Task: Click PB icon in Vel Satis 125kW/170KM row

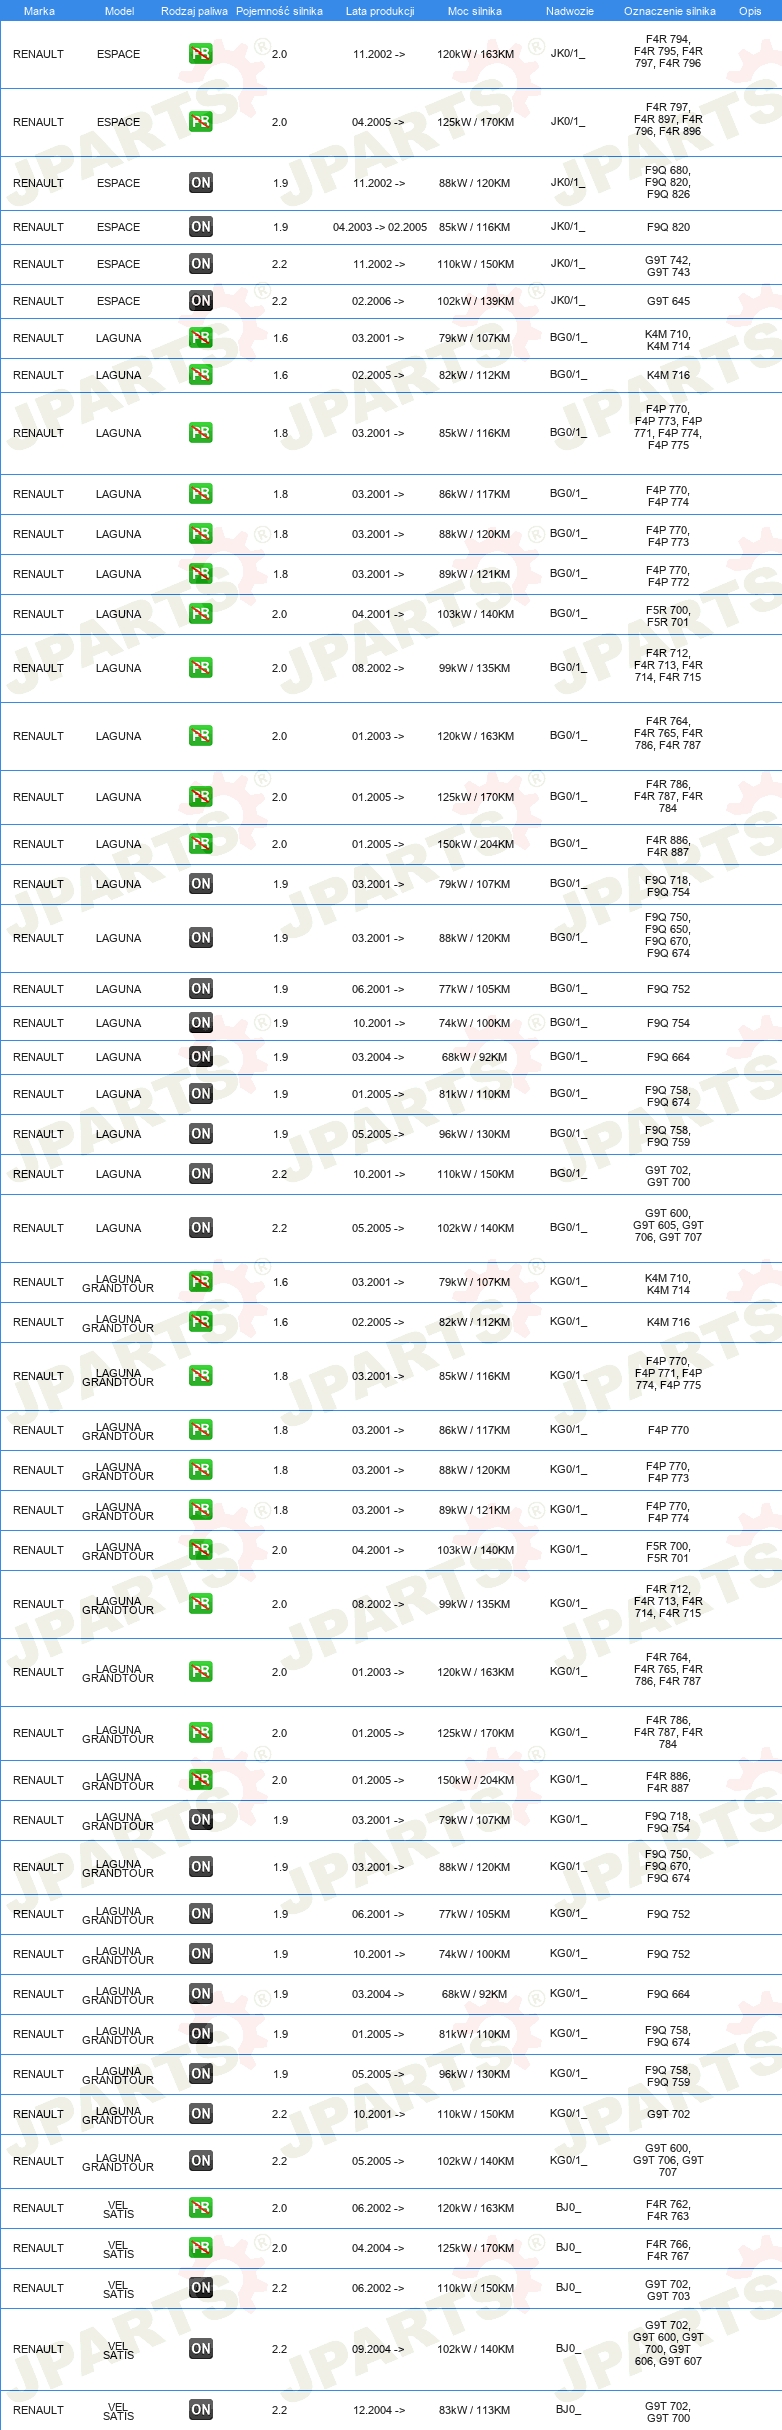Action: pyautogui.click(x=201, y=2248)
